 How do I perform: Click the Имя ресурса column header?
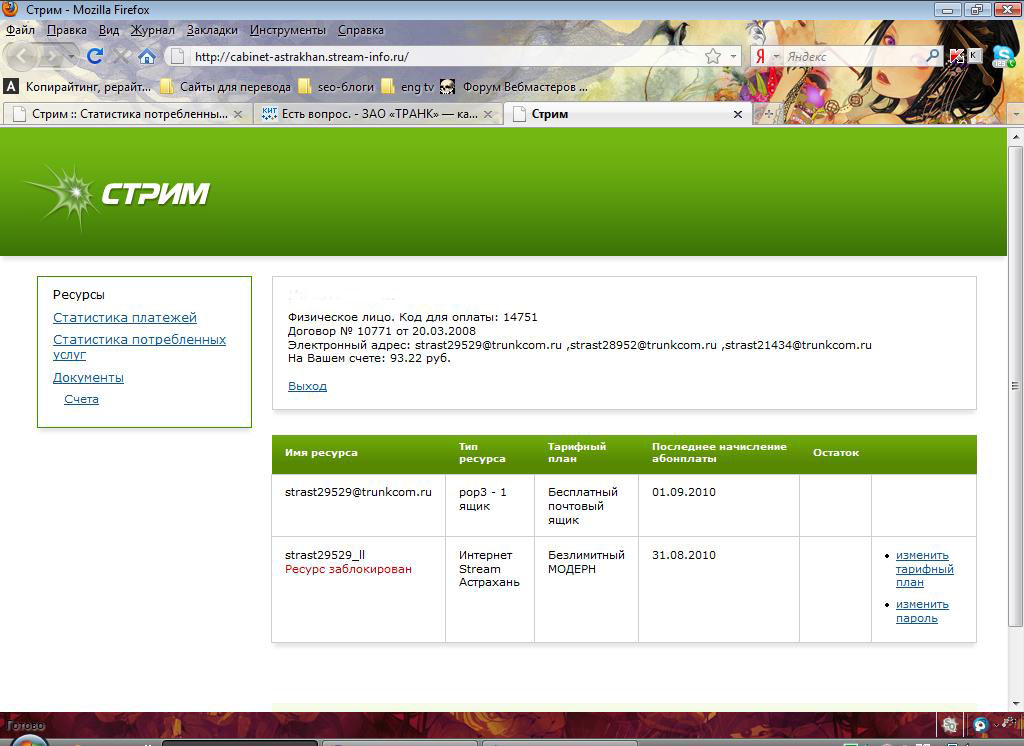(321, 453)
